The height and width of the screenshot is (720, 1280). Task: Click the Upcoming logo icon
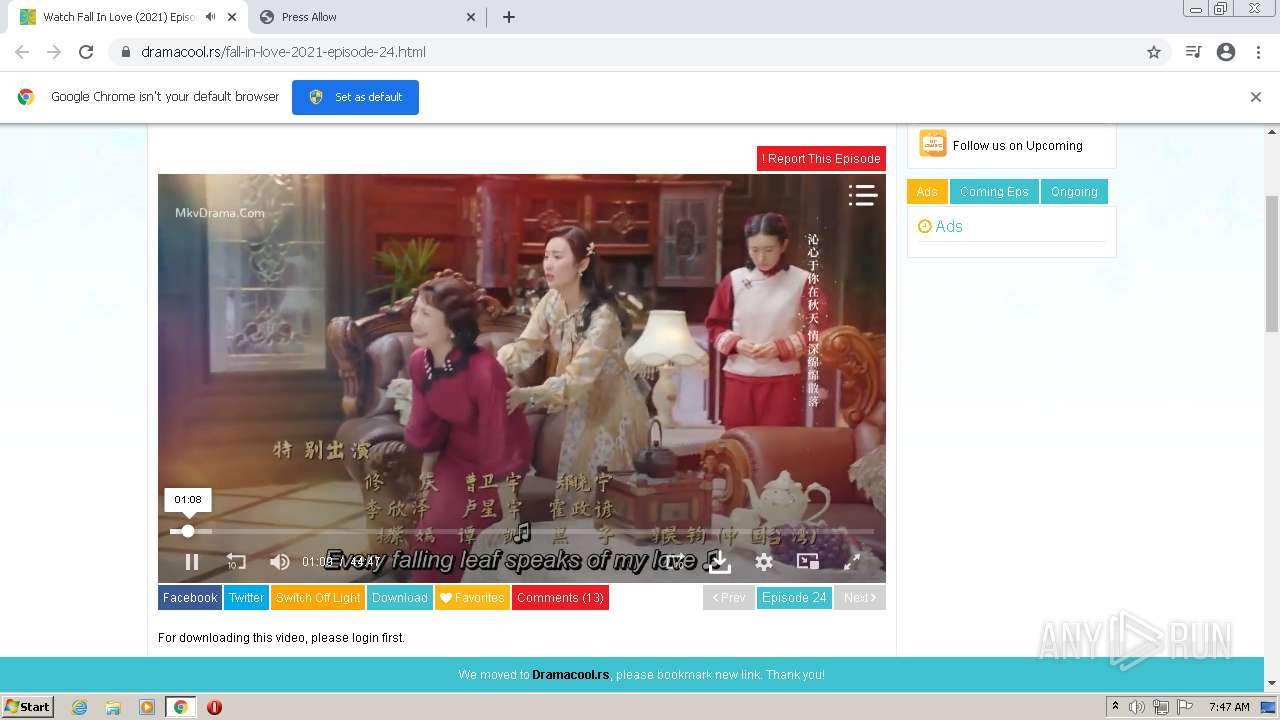pyautogui.click(x=933, y=144)
